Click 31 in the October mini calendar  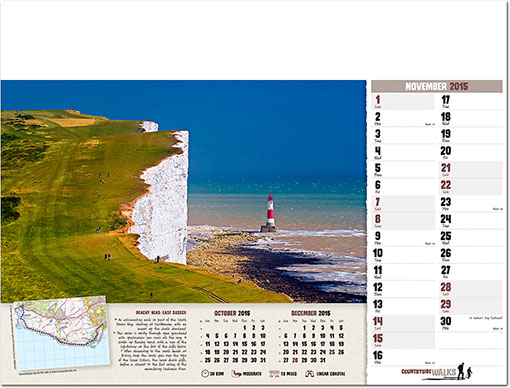[263, 360]
